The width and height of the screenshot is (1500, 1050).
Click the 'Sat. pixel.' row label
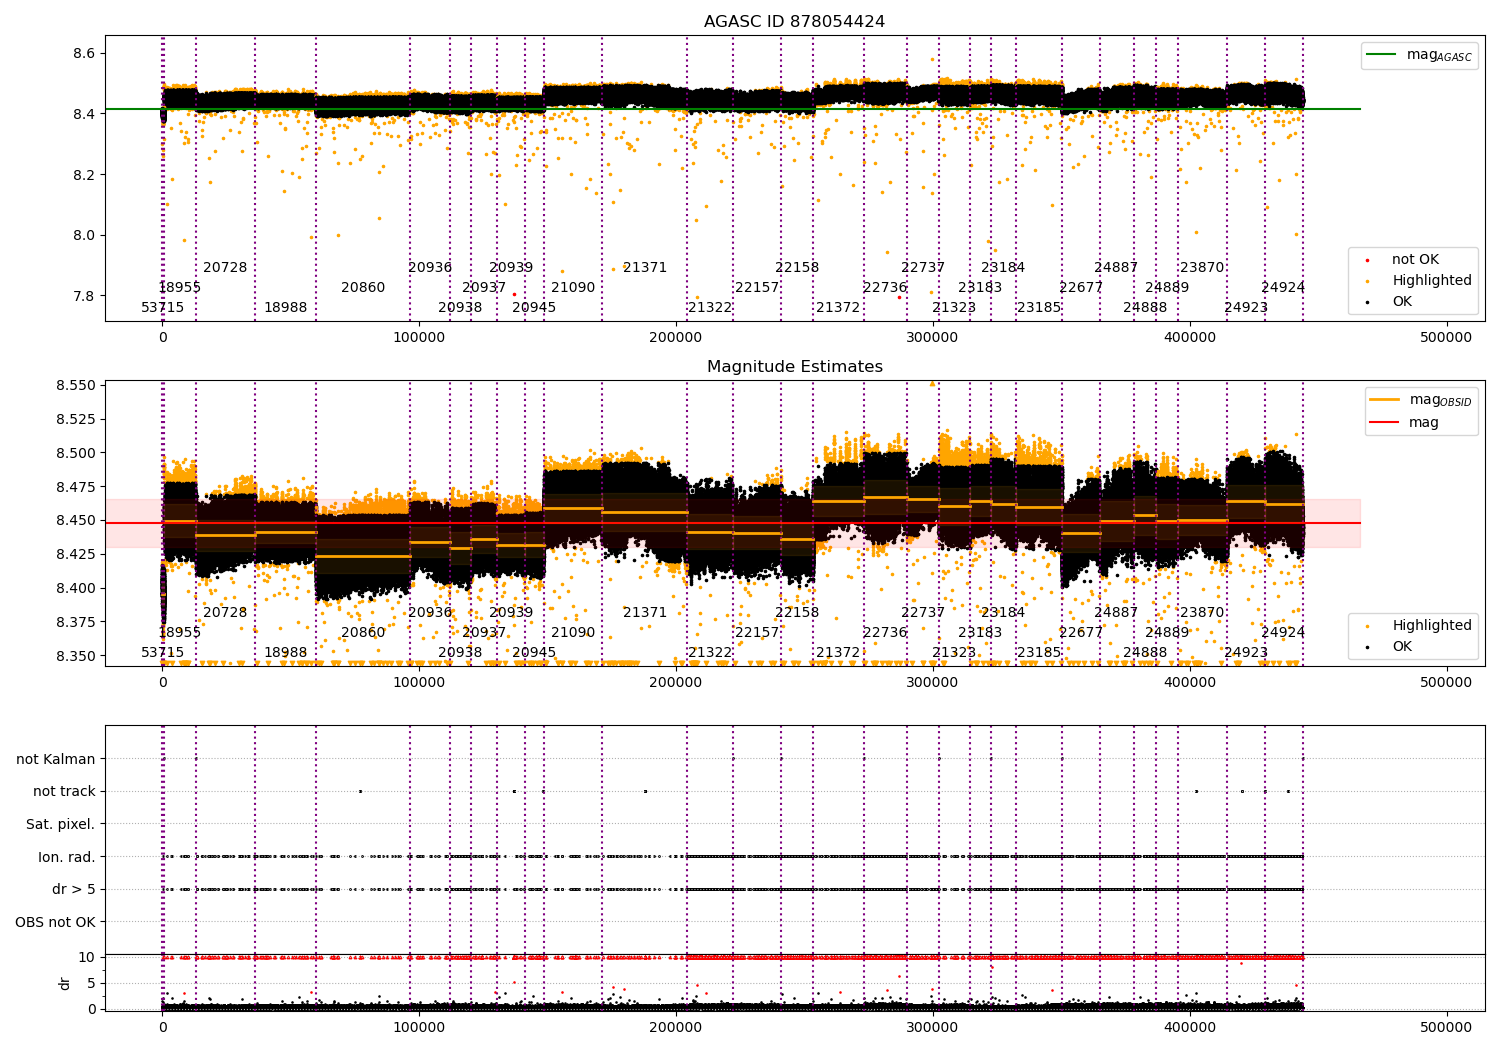click(x=61, y=825)
